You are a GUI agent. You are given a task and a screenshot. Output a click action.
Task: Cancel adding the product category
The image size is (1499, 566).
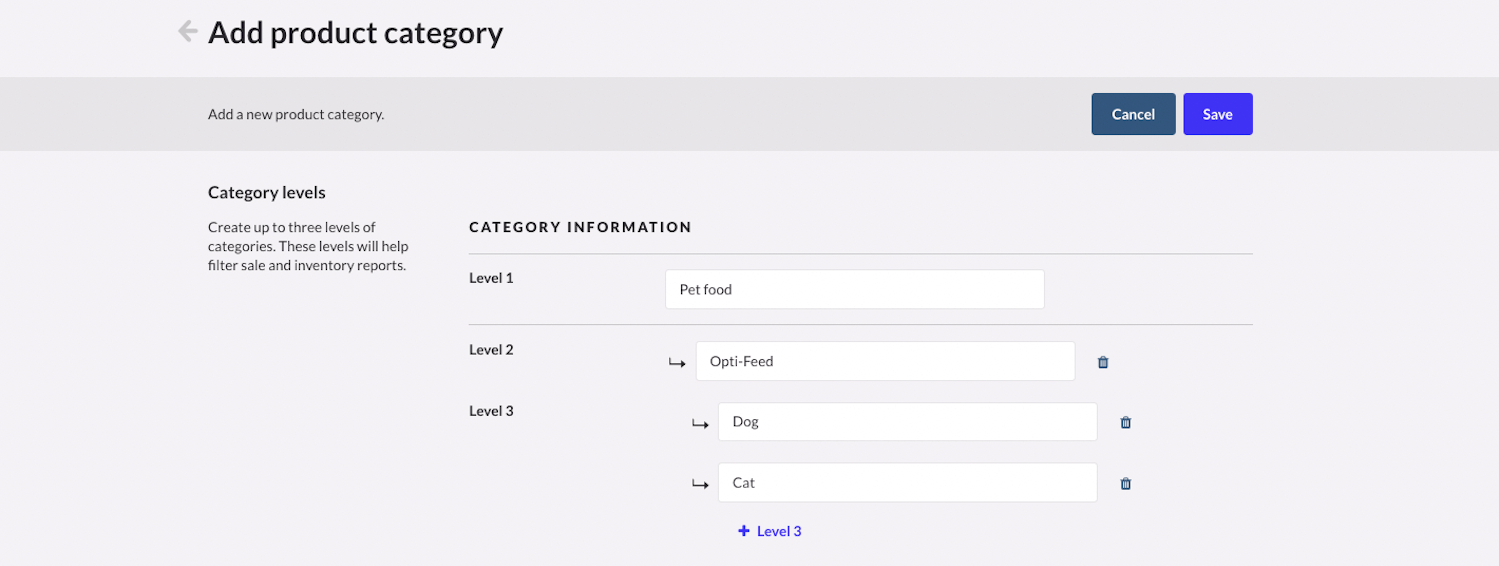pyautogui.click(x=1133, y=114)
